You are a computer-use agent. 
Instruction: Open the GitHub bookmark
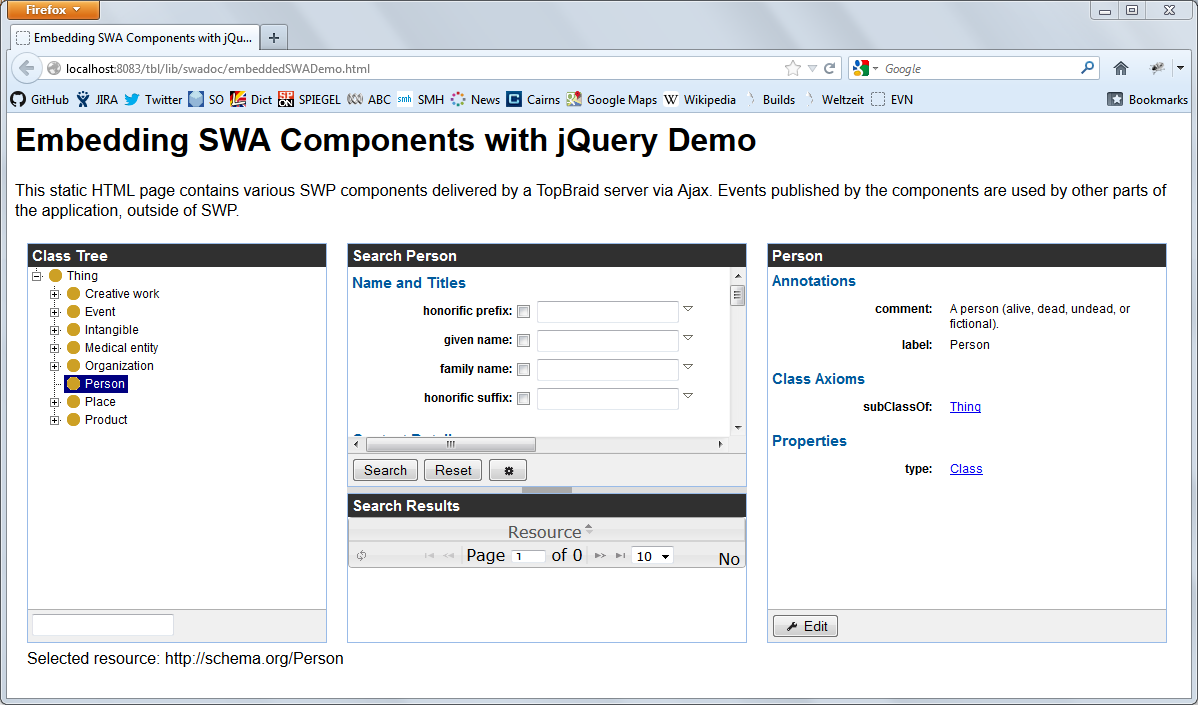pos(40,99)
